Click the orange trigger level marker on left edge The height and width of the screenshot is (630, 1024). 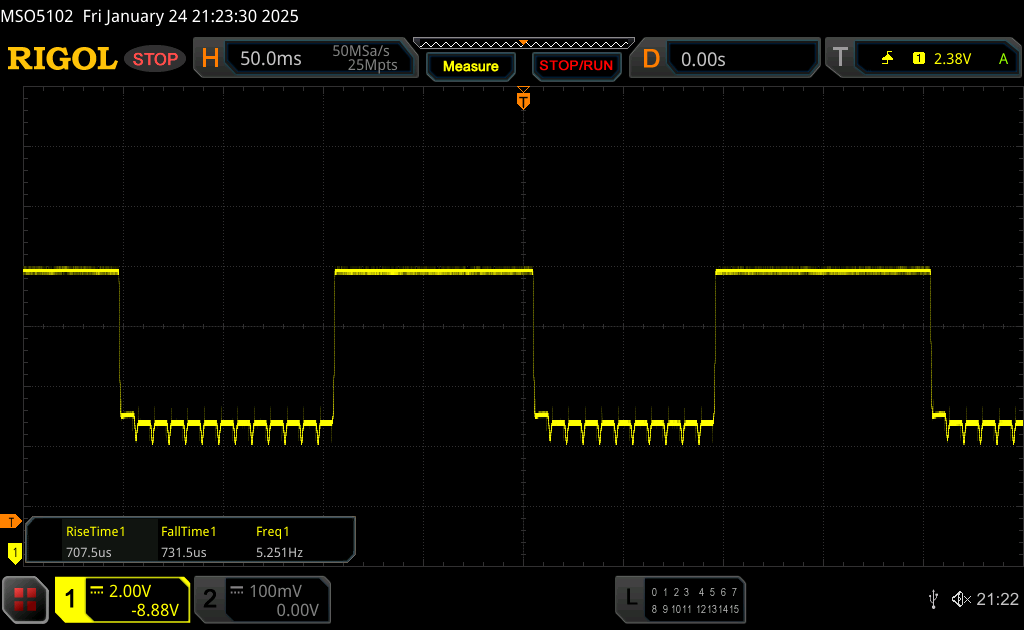coord(12,521)
